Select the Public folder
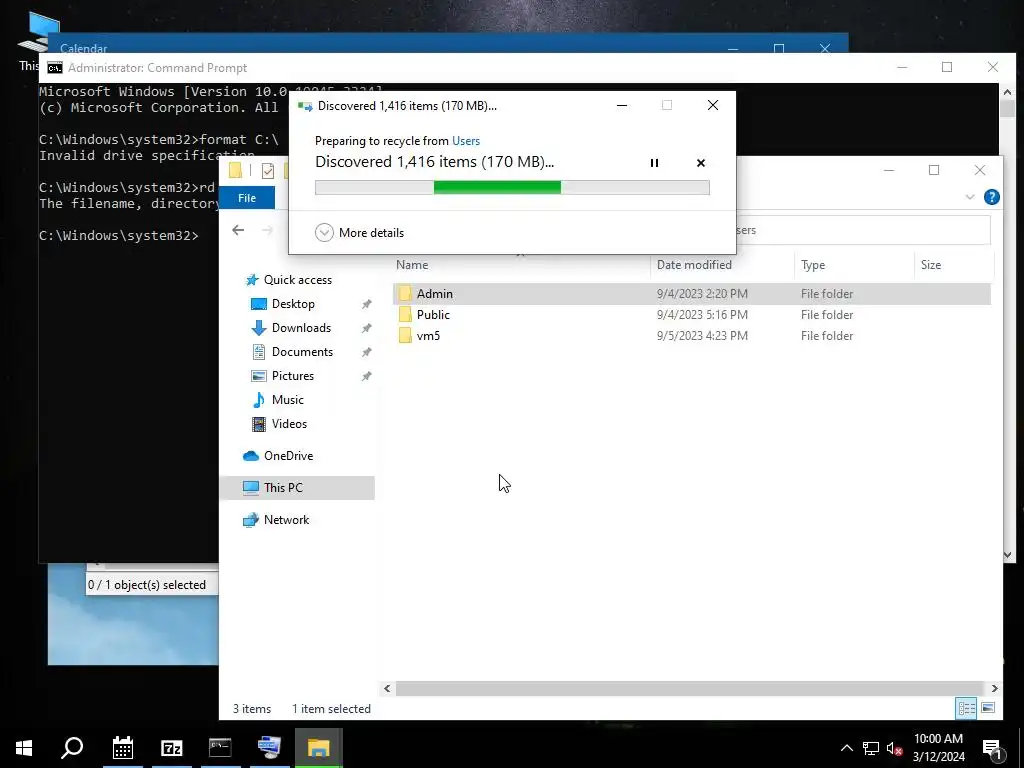This screenshot has width=1024, height=768. 692,315
